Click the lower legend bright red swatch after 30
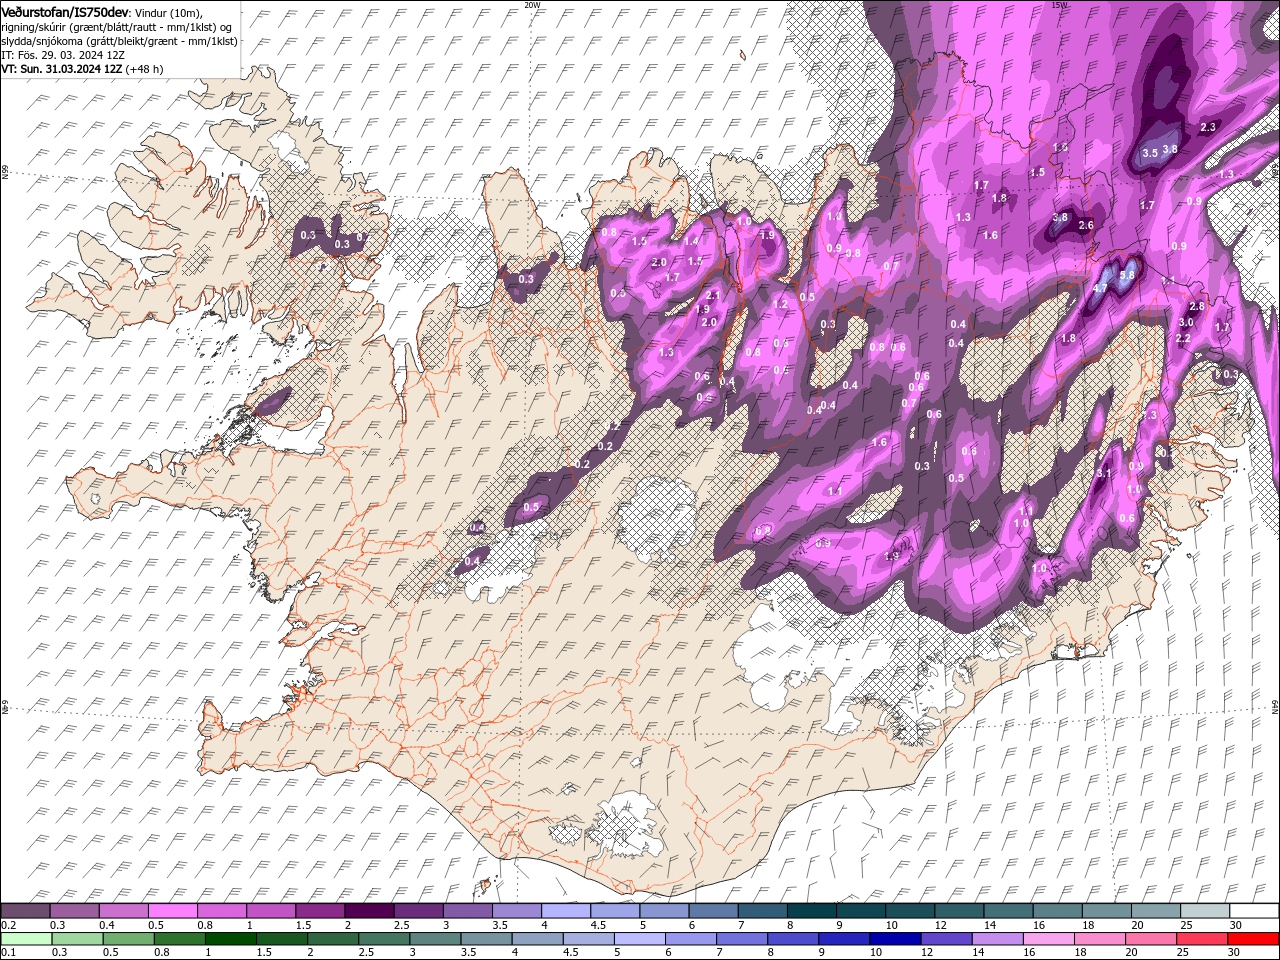 [x=1253, y=938]
